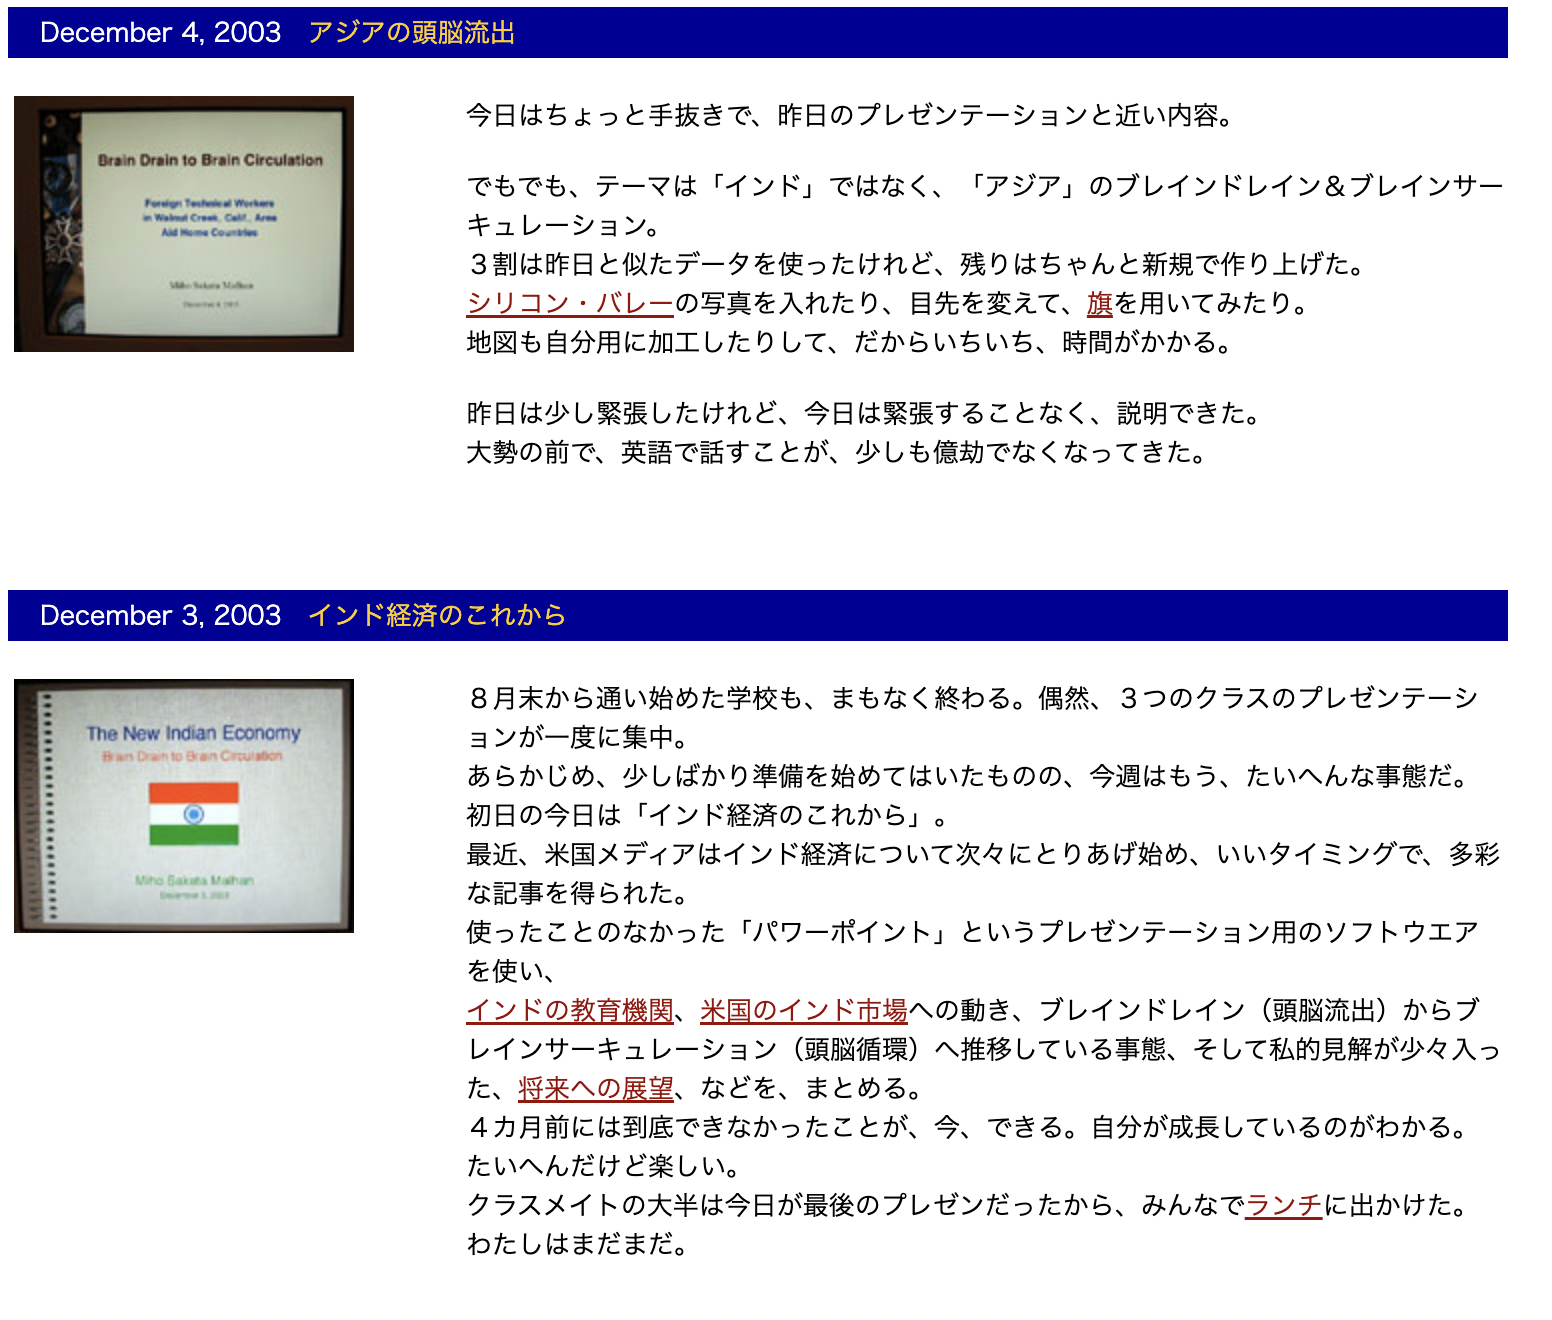Image resolution: width=1552 pixels, height=1320 pixels.
Task: Visit the 米国のインド市場 link
Action: point(803,1010)
